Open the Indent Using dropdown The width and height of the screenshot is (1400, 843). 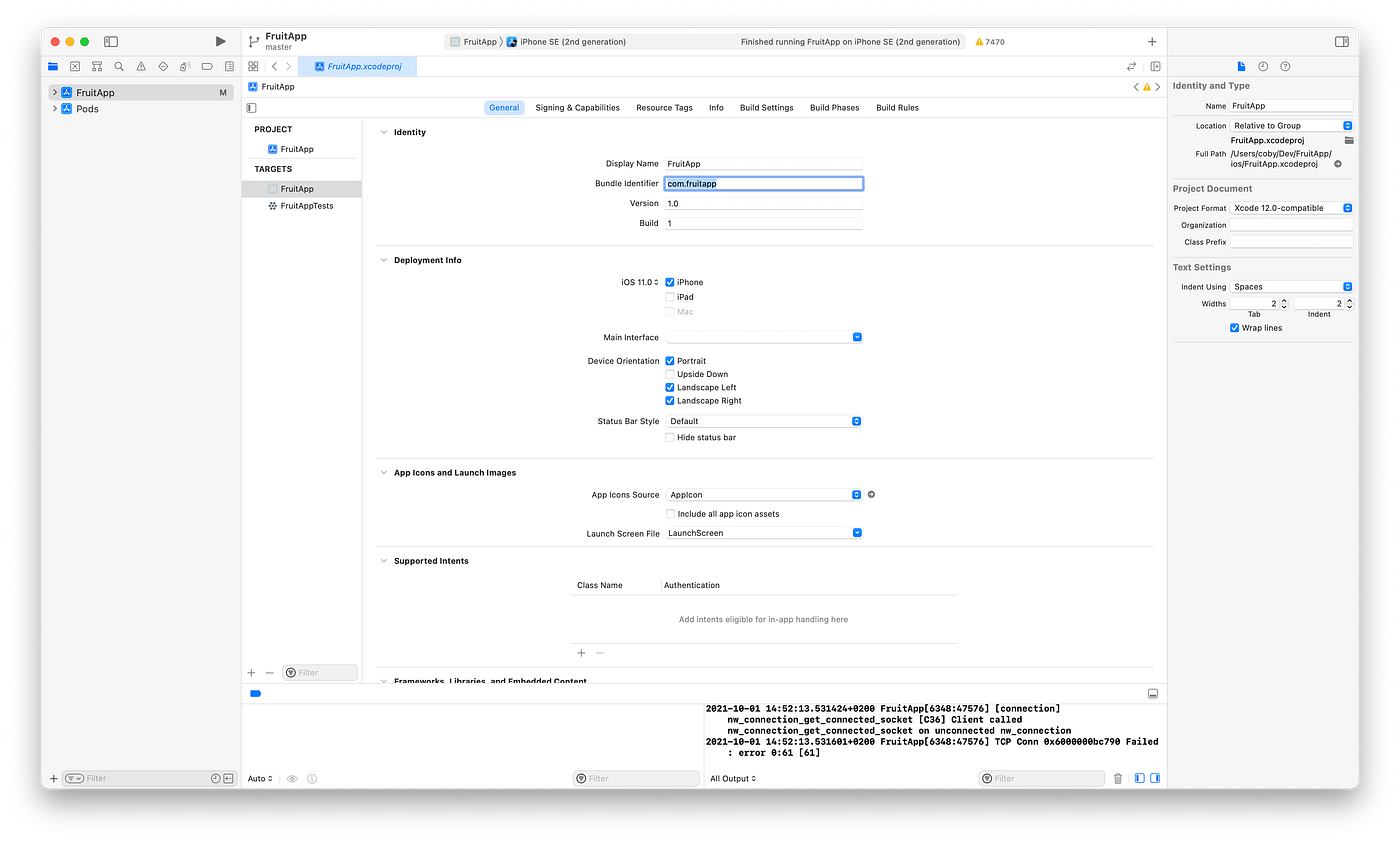pyautogui.click(x=1291, y=287)
